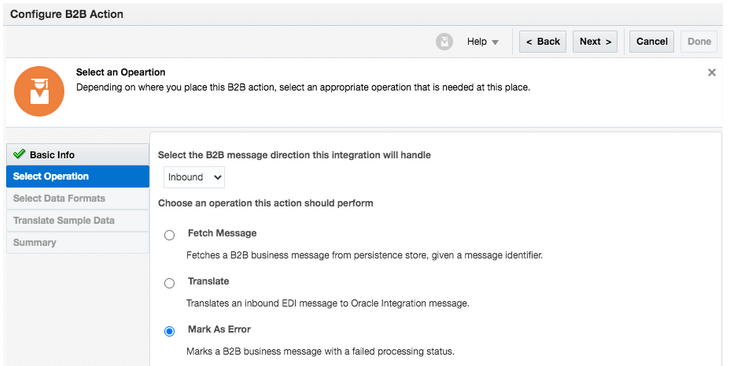Click the disabled Done button
The width and height of the screenshot is (729, 366).
(699, 42)
